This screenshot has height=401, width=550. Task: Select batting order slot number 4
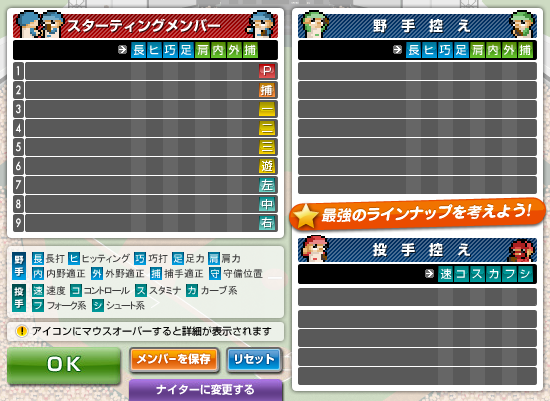pyautogui.click(x=145, y=128)
